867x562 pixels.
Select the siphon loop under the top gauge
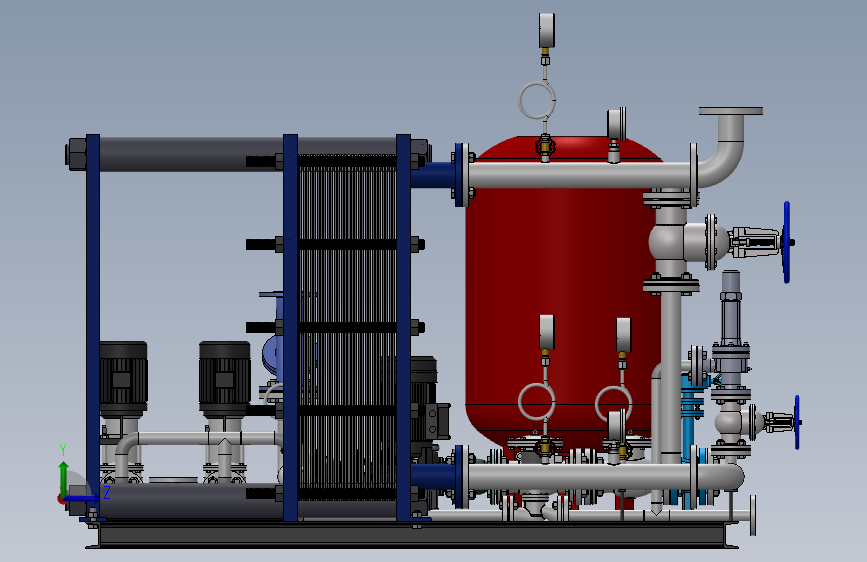tap(537, 100)
